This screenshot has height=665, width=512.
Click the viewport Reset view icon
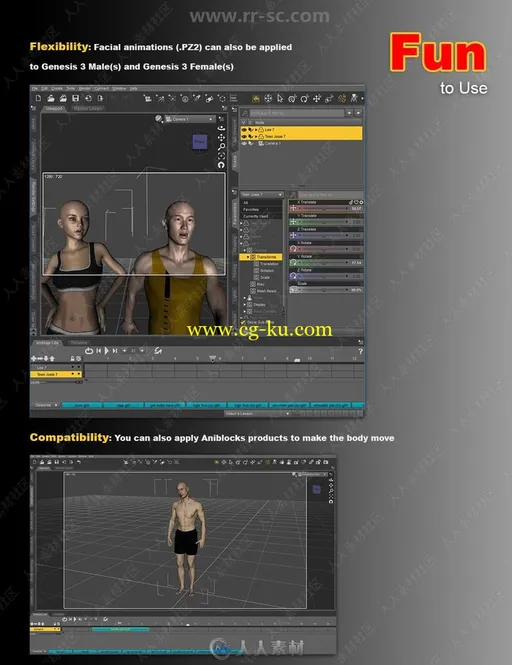click(221, 165)
